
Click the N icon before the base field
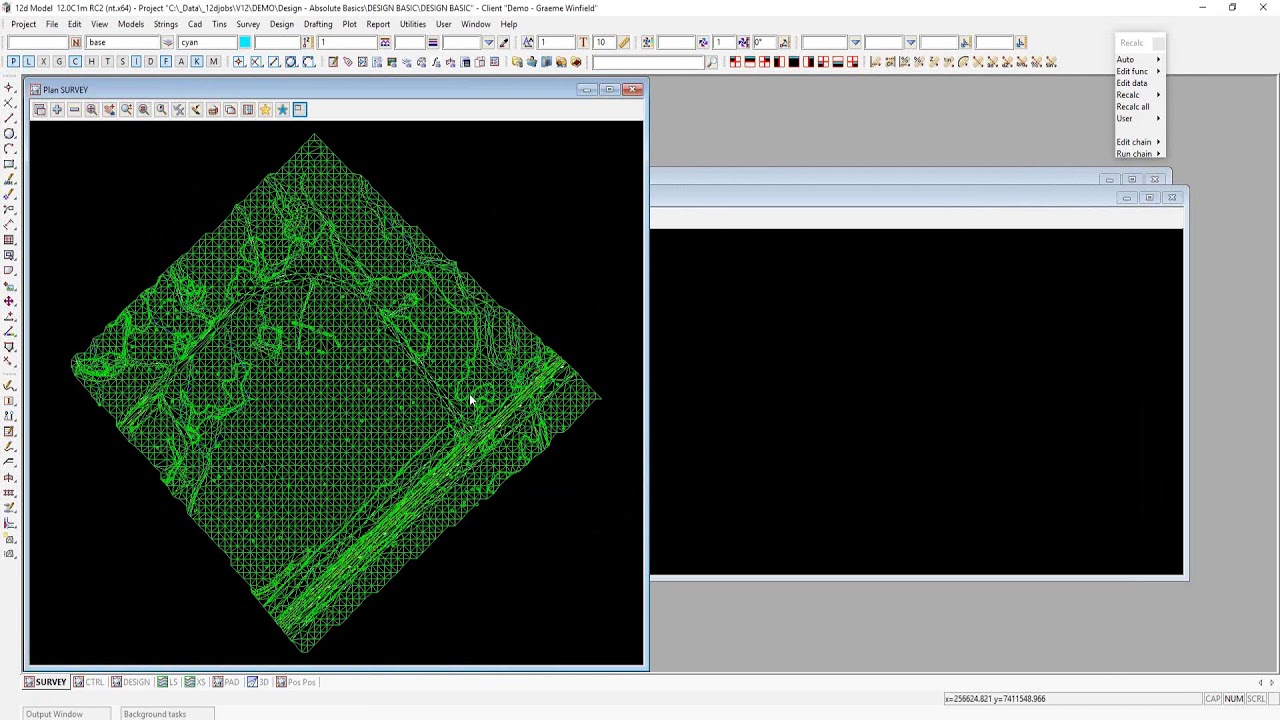[x=75, y=42]
